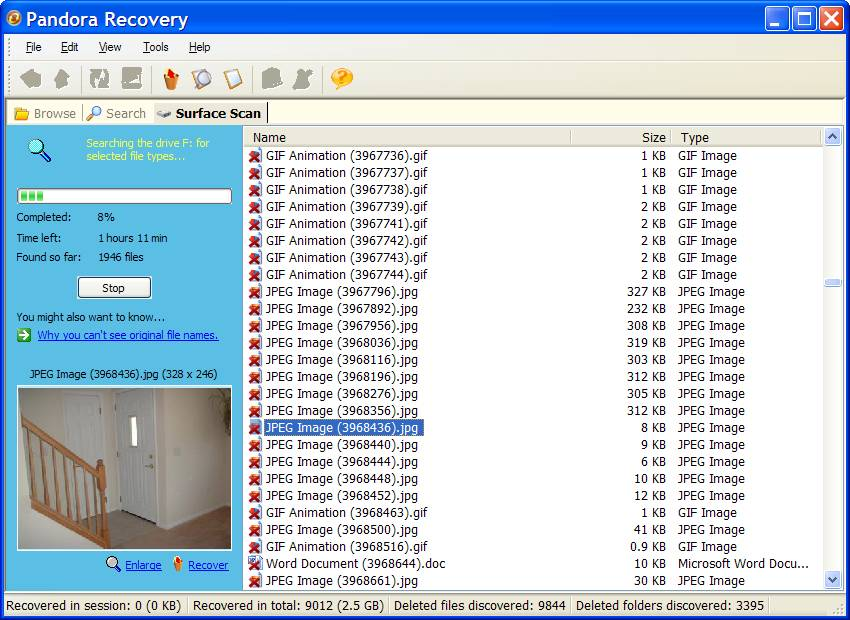Sort the list by the Type column header
The height and width of the screenshot is (620, 850).
pyautogui.click(x=746, y=137)
